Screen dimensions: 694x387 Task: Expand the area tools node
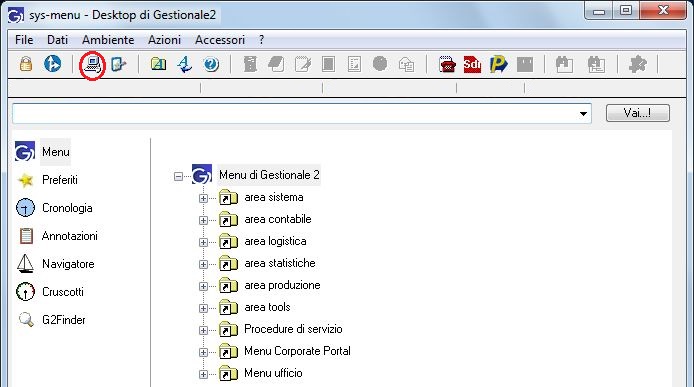click(203, 308)
